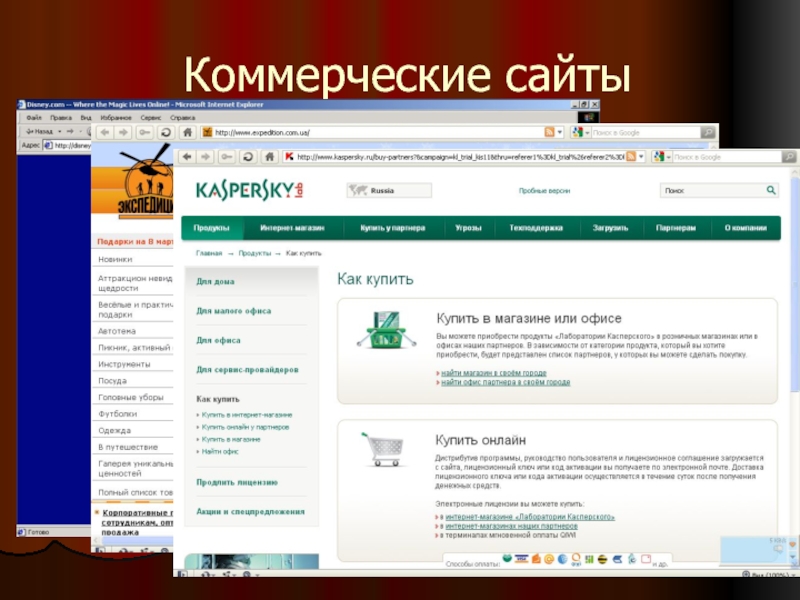Select Для дома in sidebar
This screenshot has width=800, height=600.
coord(215,282)
